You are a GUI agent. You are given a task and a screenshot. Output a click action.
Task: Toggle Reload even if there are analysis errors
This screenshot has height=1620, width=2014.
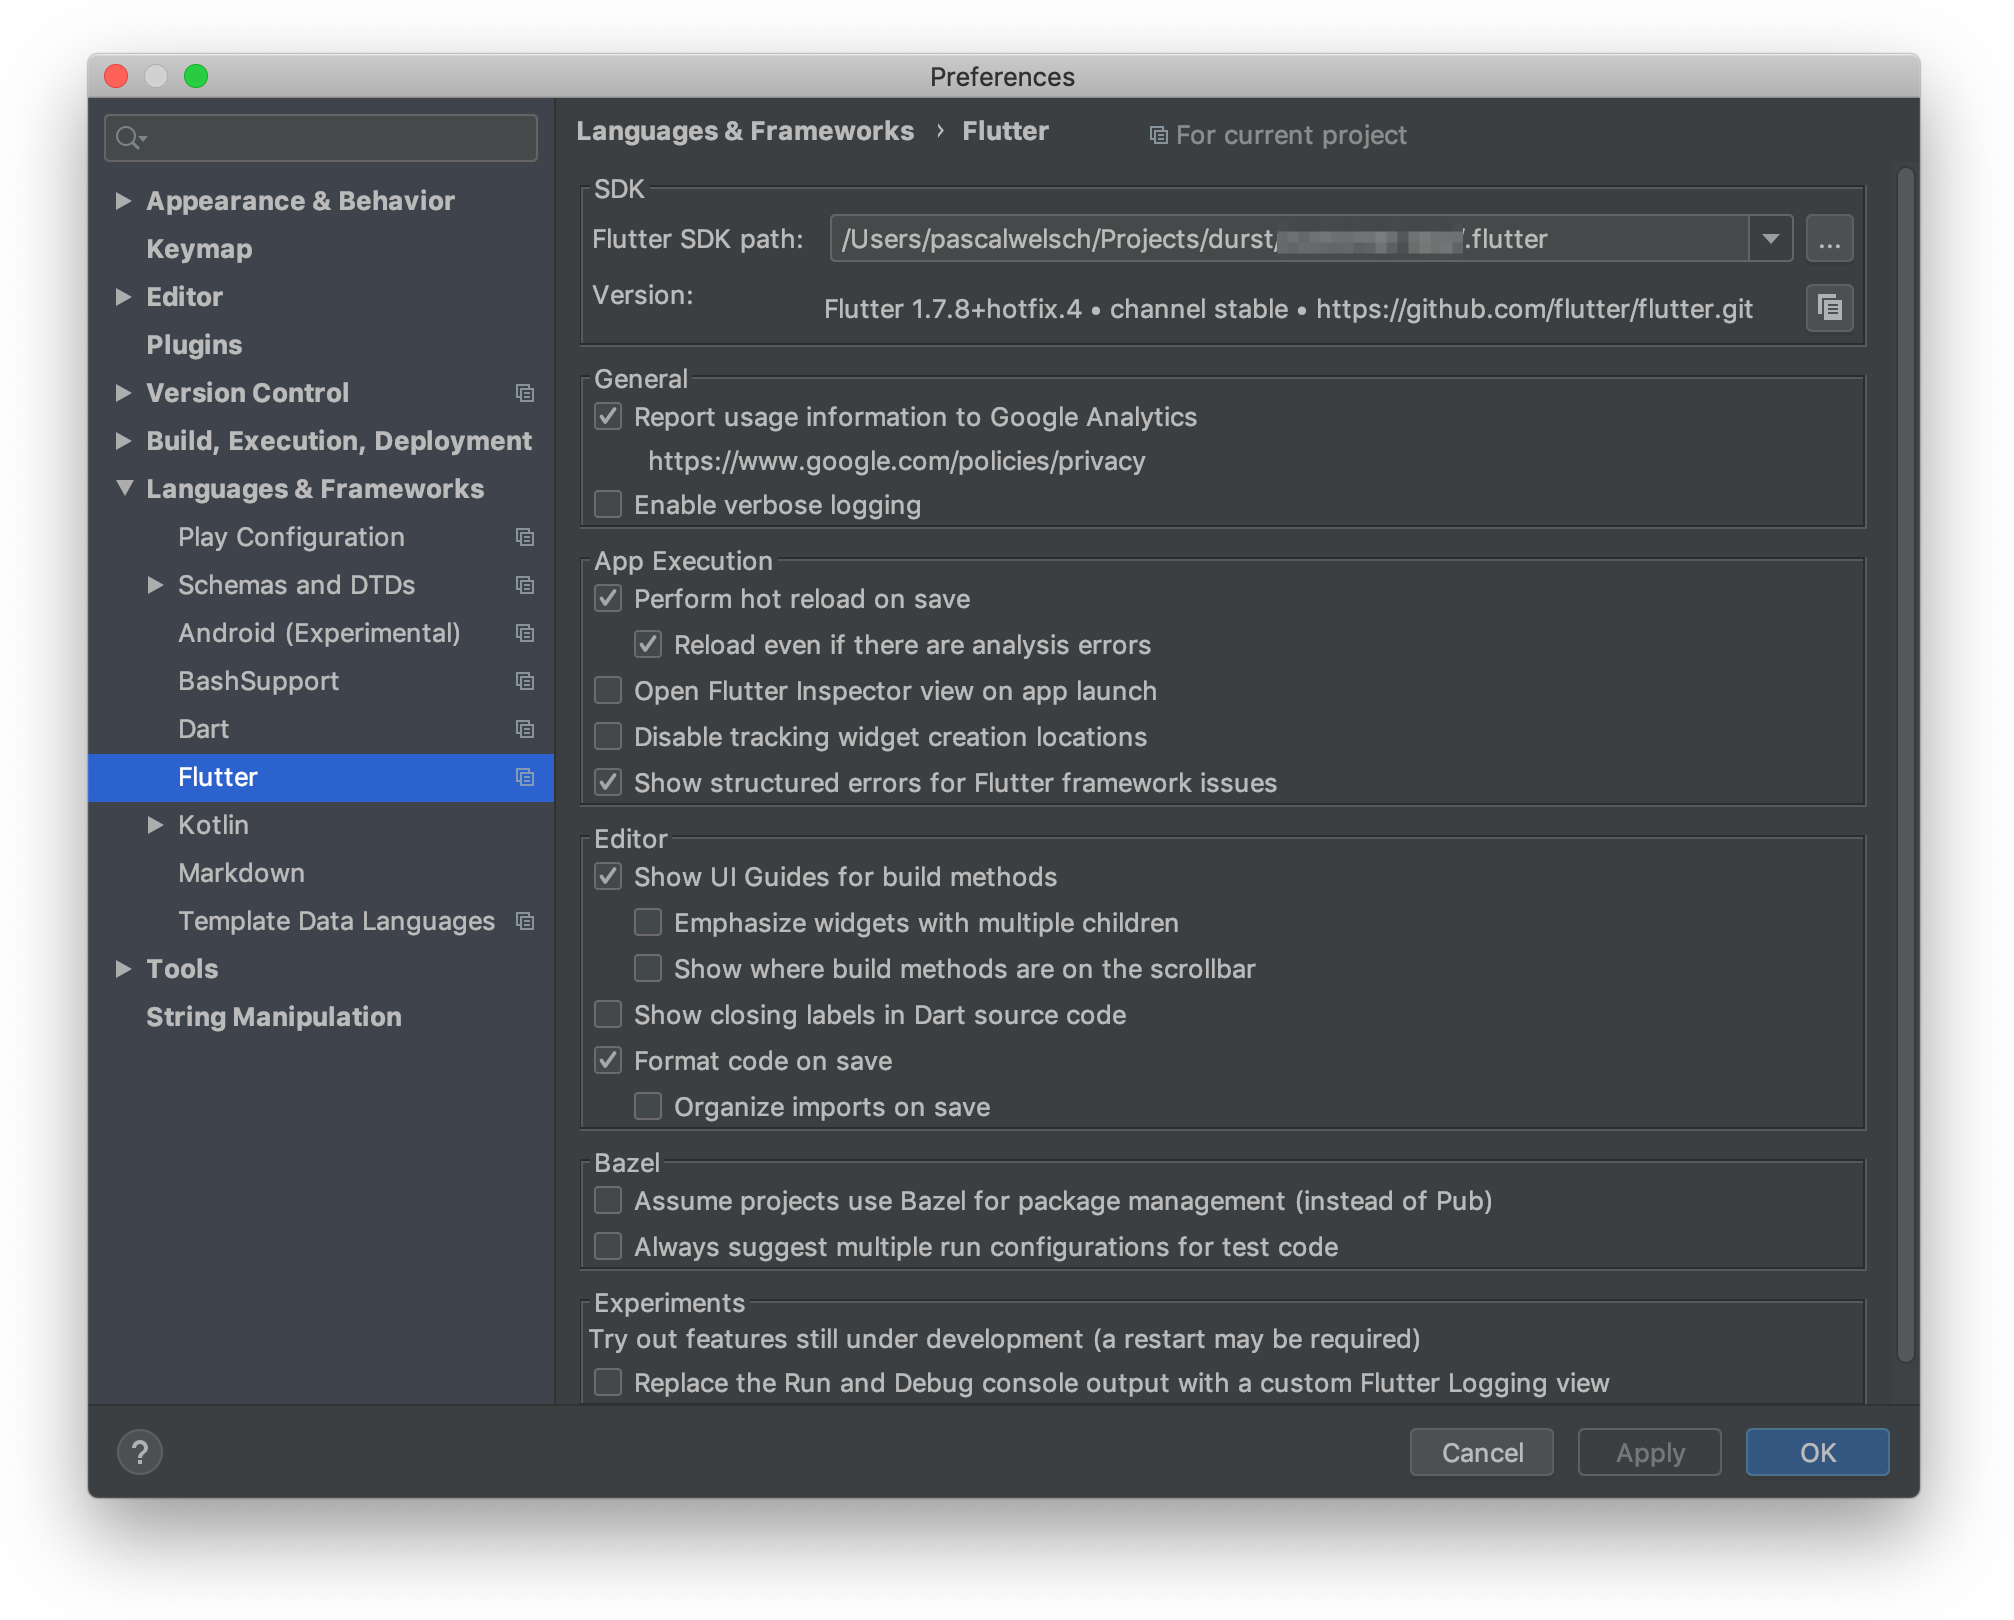[648, 645]
